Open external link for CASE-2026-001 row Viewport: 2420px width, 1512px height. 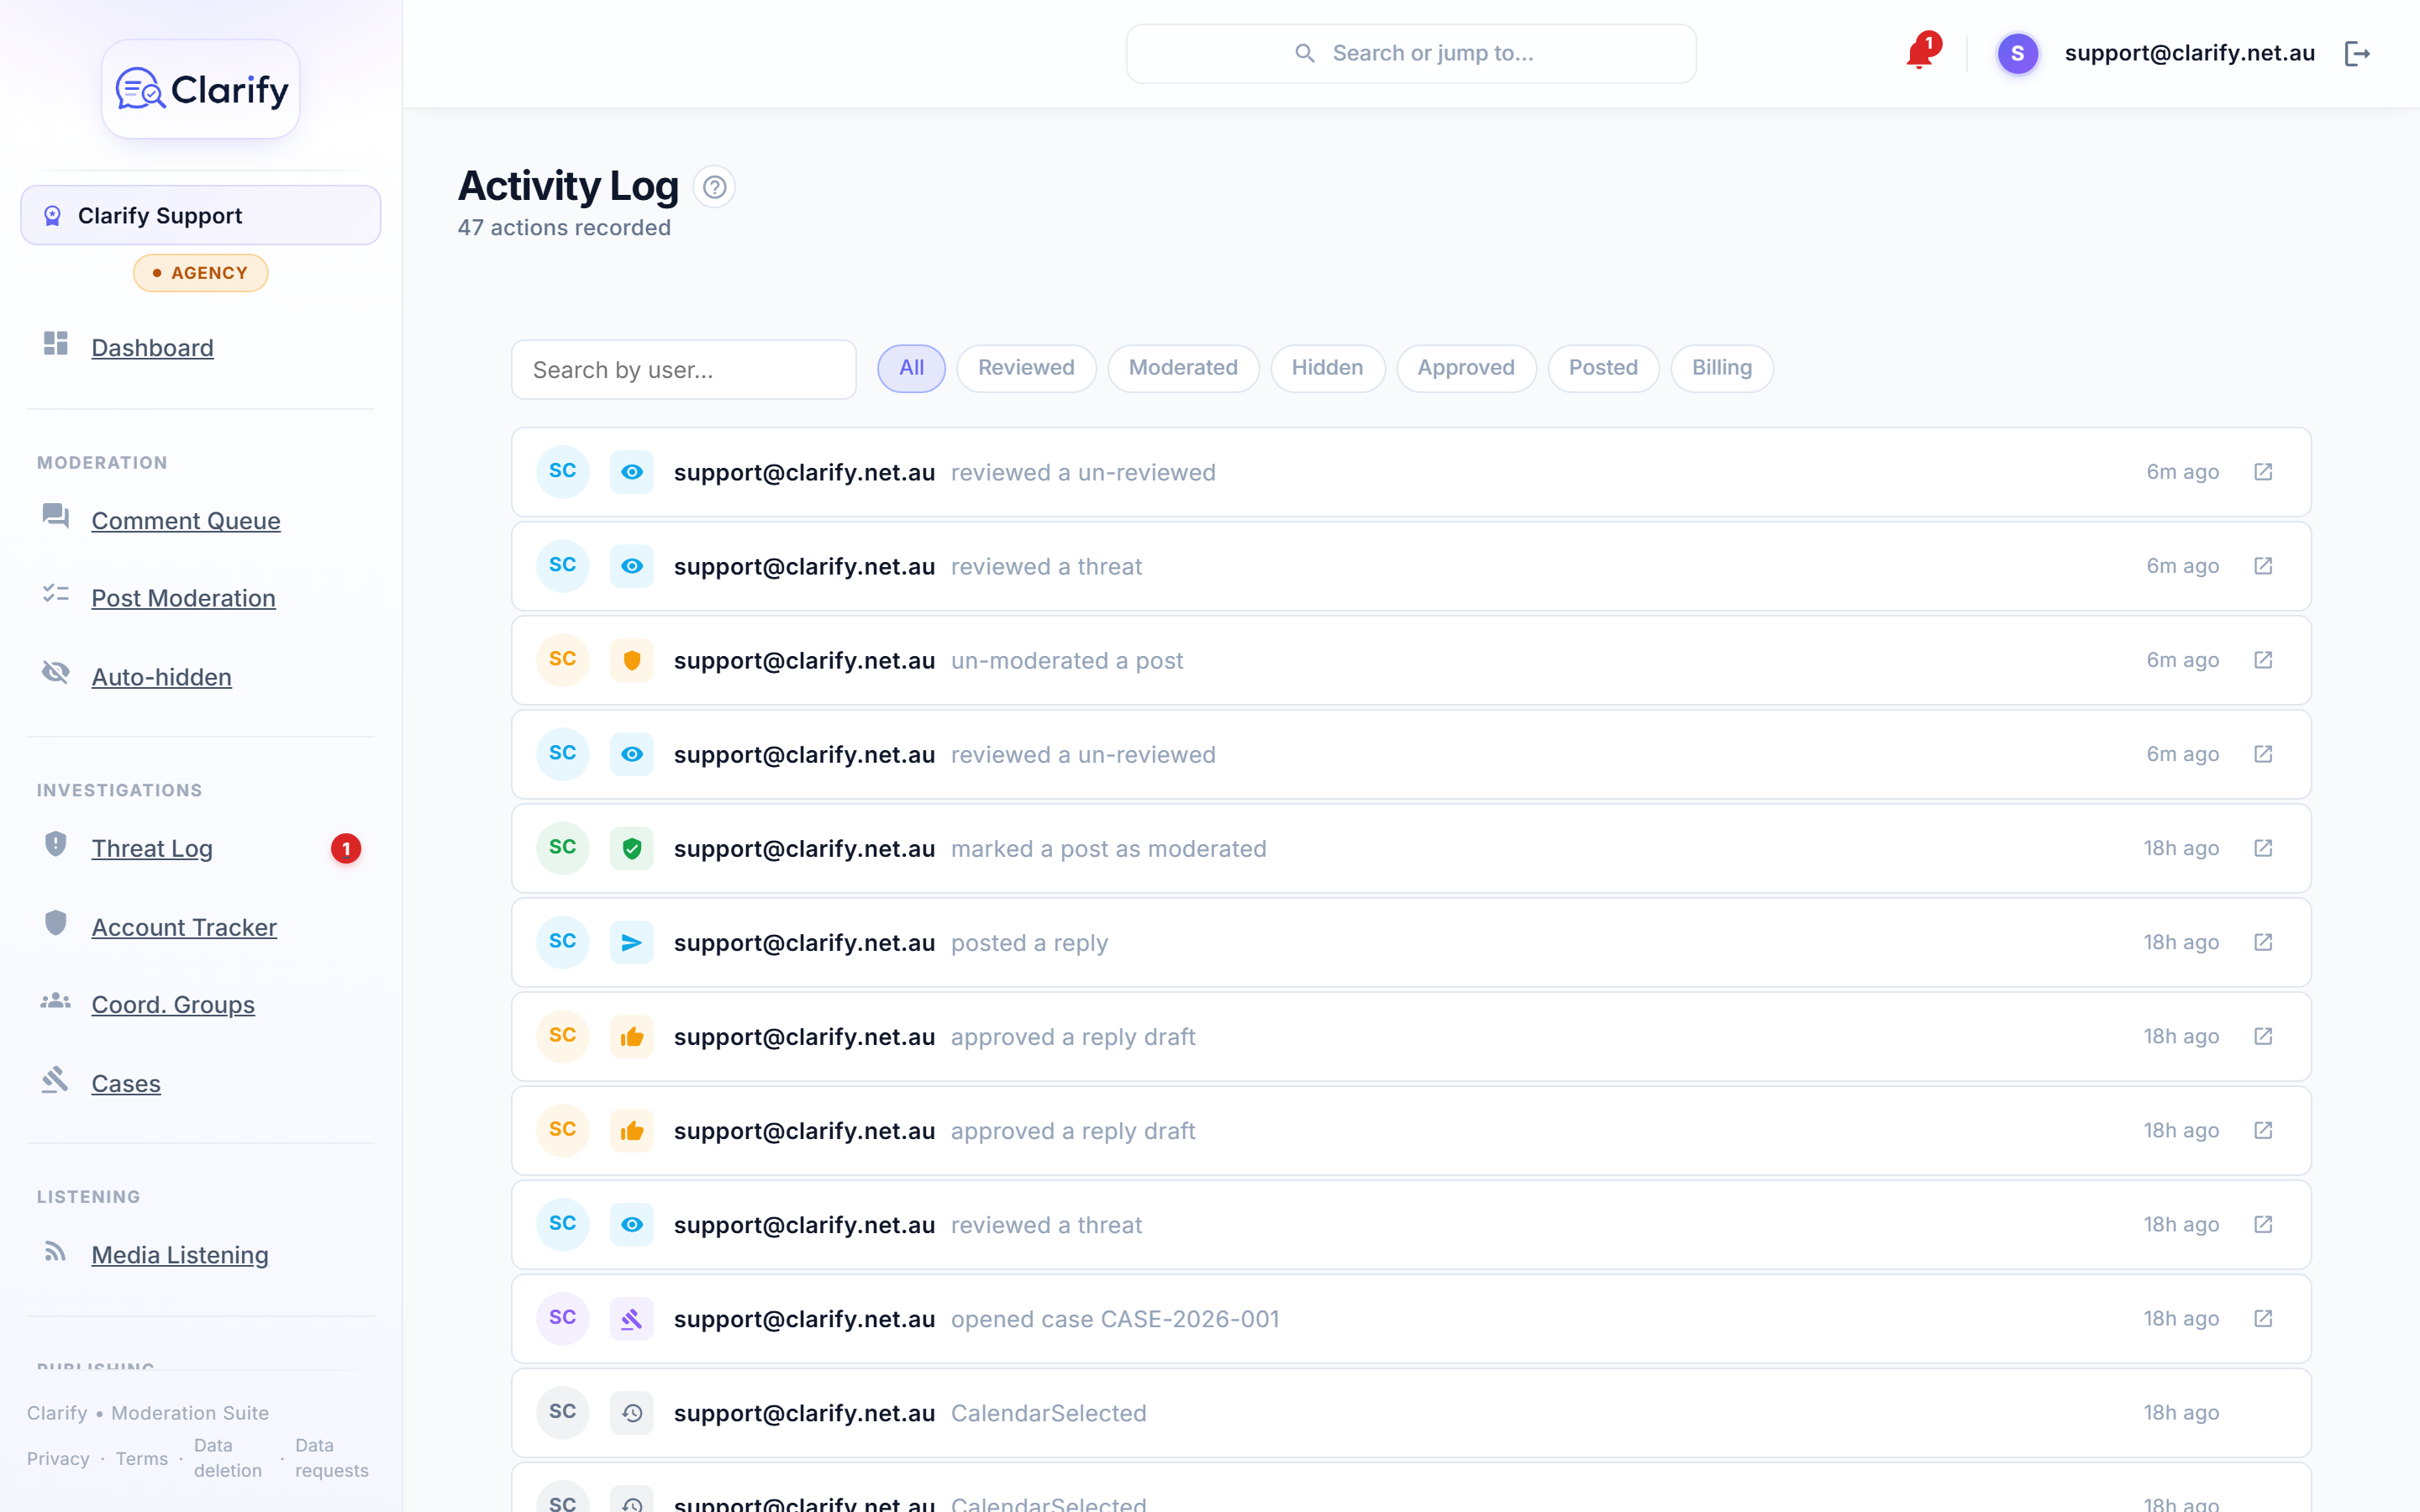point(2263,1318)
